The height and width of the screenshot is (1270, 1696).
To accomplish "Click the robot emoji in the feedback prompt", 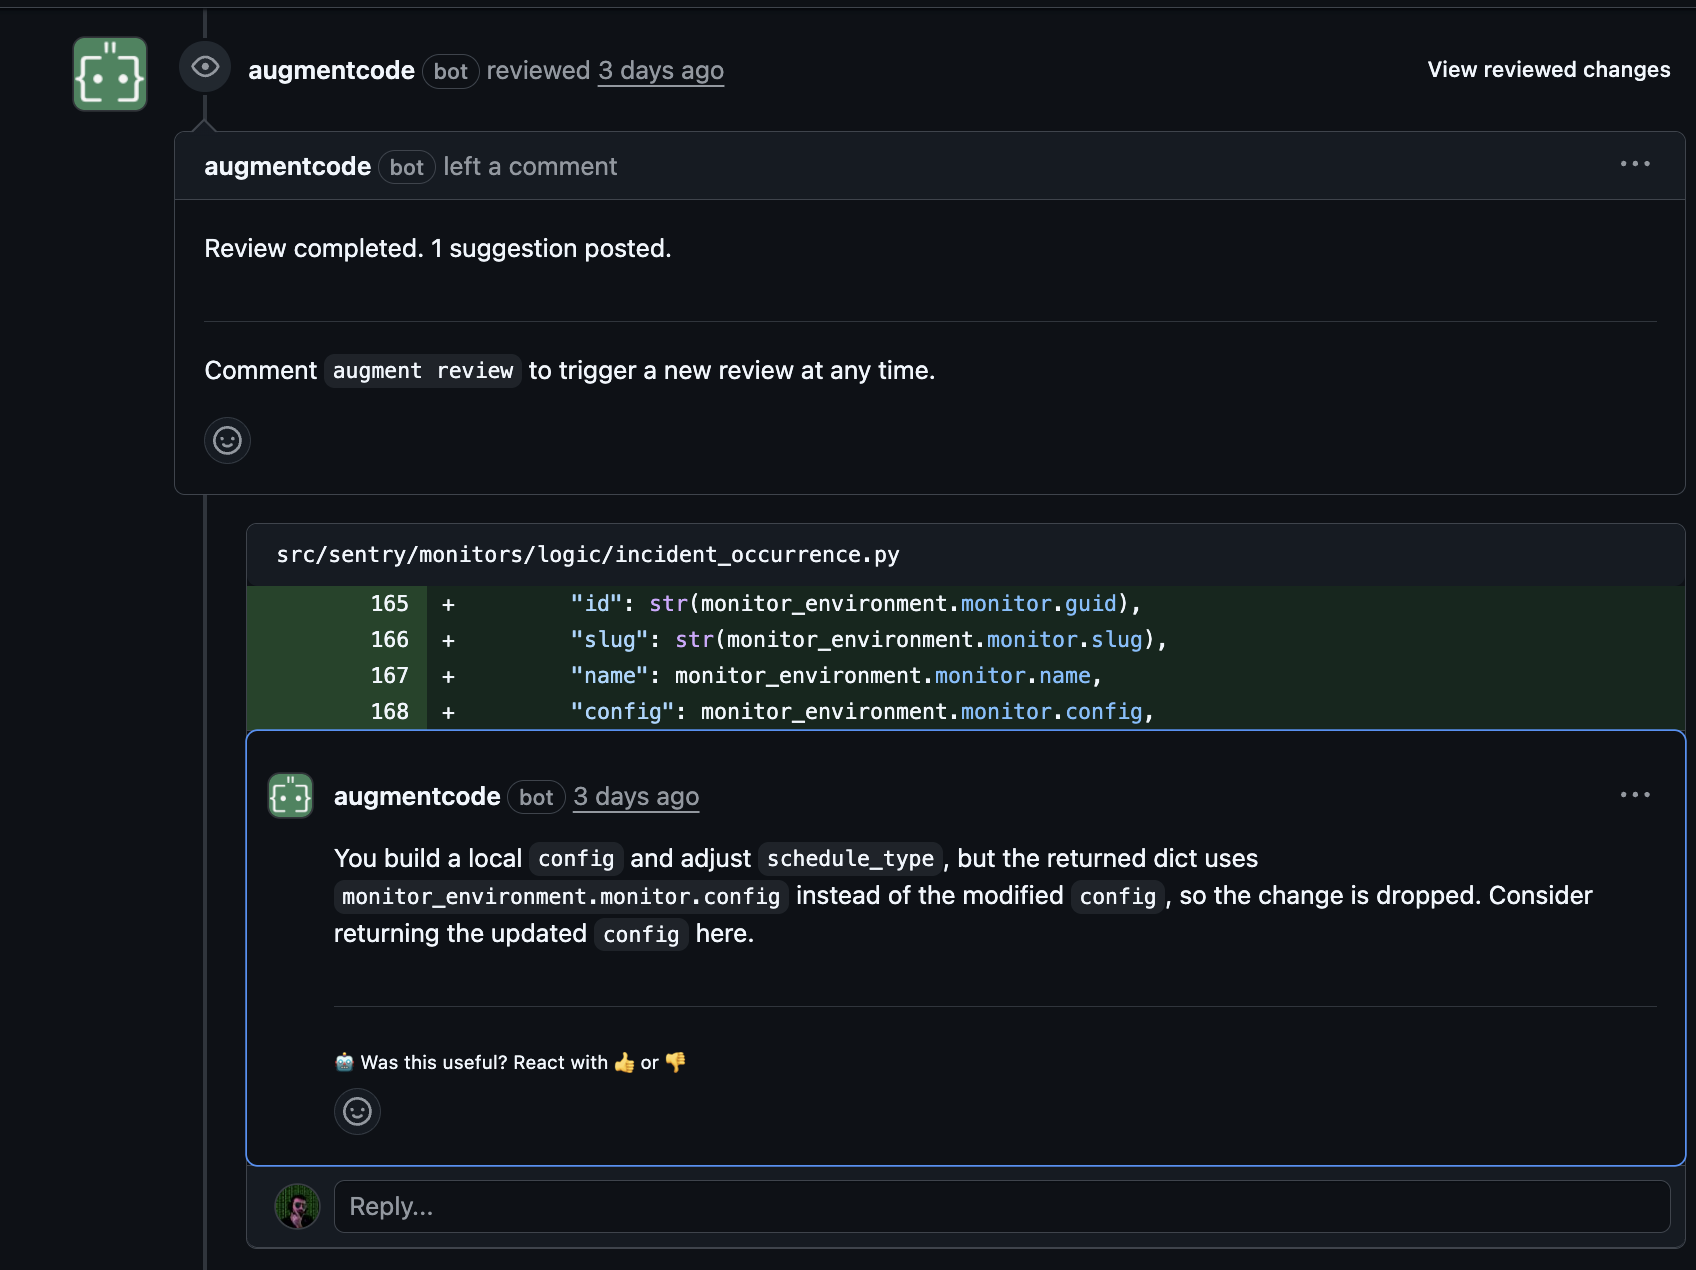I will tap(344, 1062).
